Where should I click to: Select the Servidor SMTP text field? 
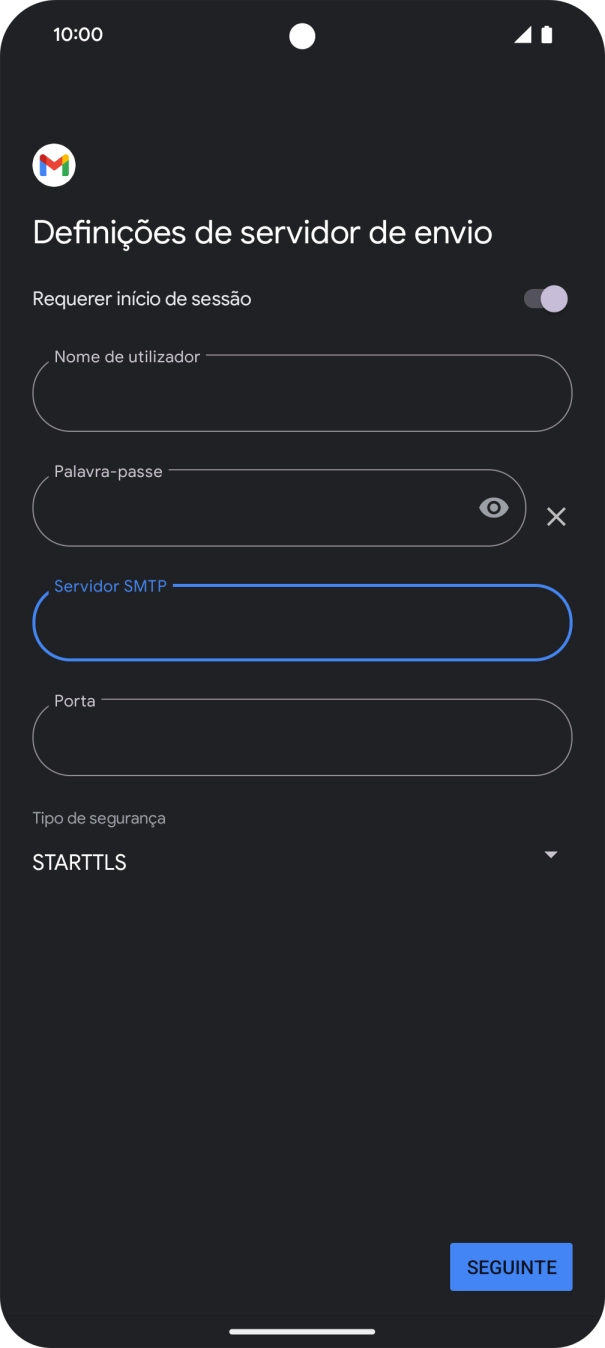pyautogui.click(x=302, y=623)
